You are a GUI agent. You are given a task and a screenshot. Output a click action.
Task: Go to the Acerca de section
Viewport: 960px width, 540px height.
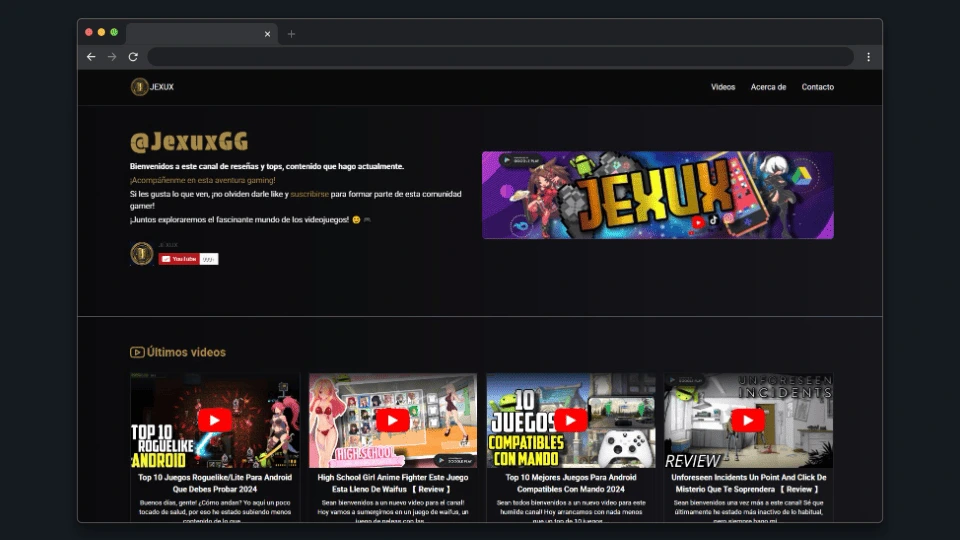click(768, 87)
